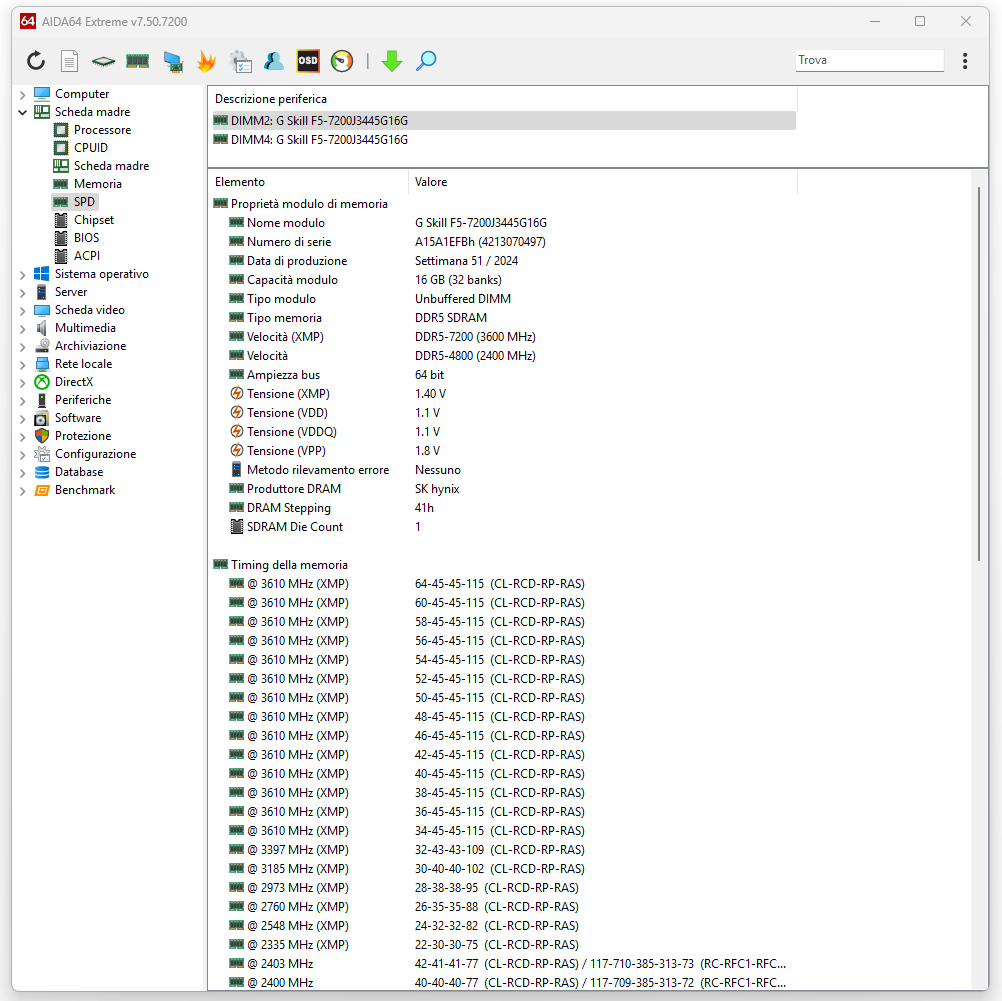Click the user account toolbar icon
1002x1001 pixels.
(274, 61)
